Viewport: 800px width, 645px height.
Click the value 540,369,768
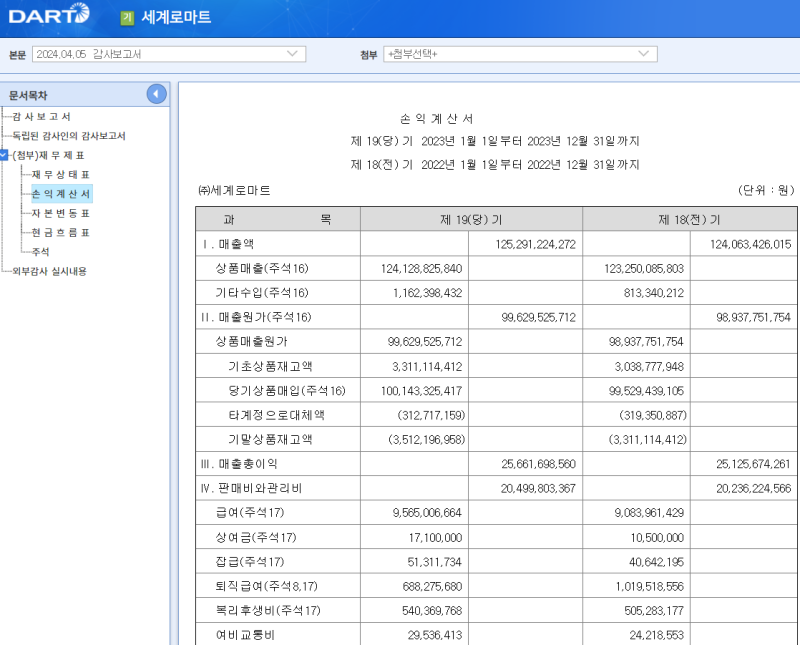click(432, 611)
